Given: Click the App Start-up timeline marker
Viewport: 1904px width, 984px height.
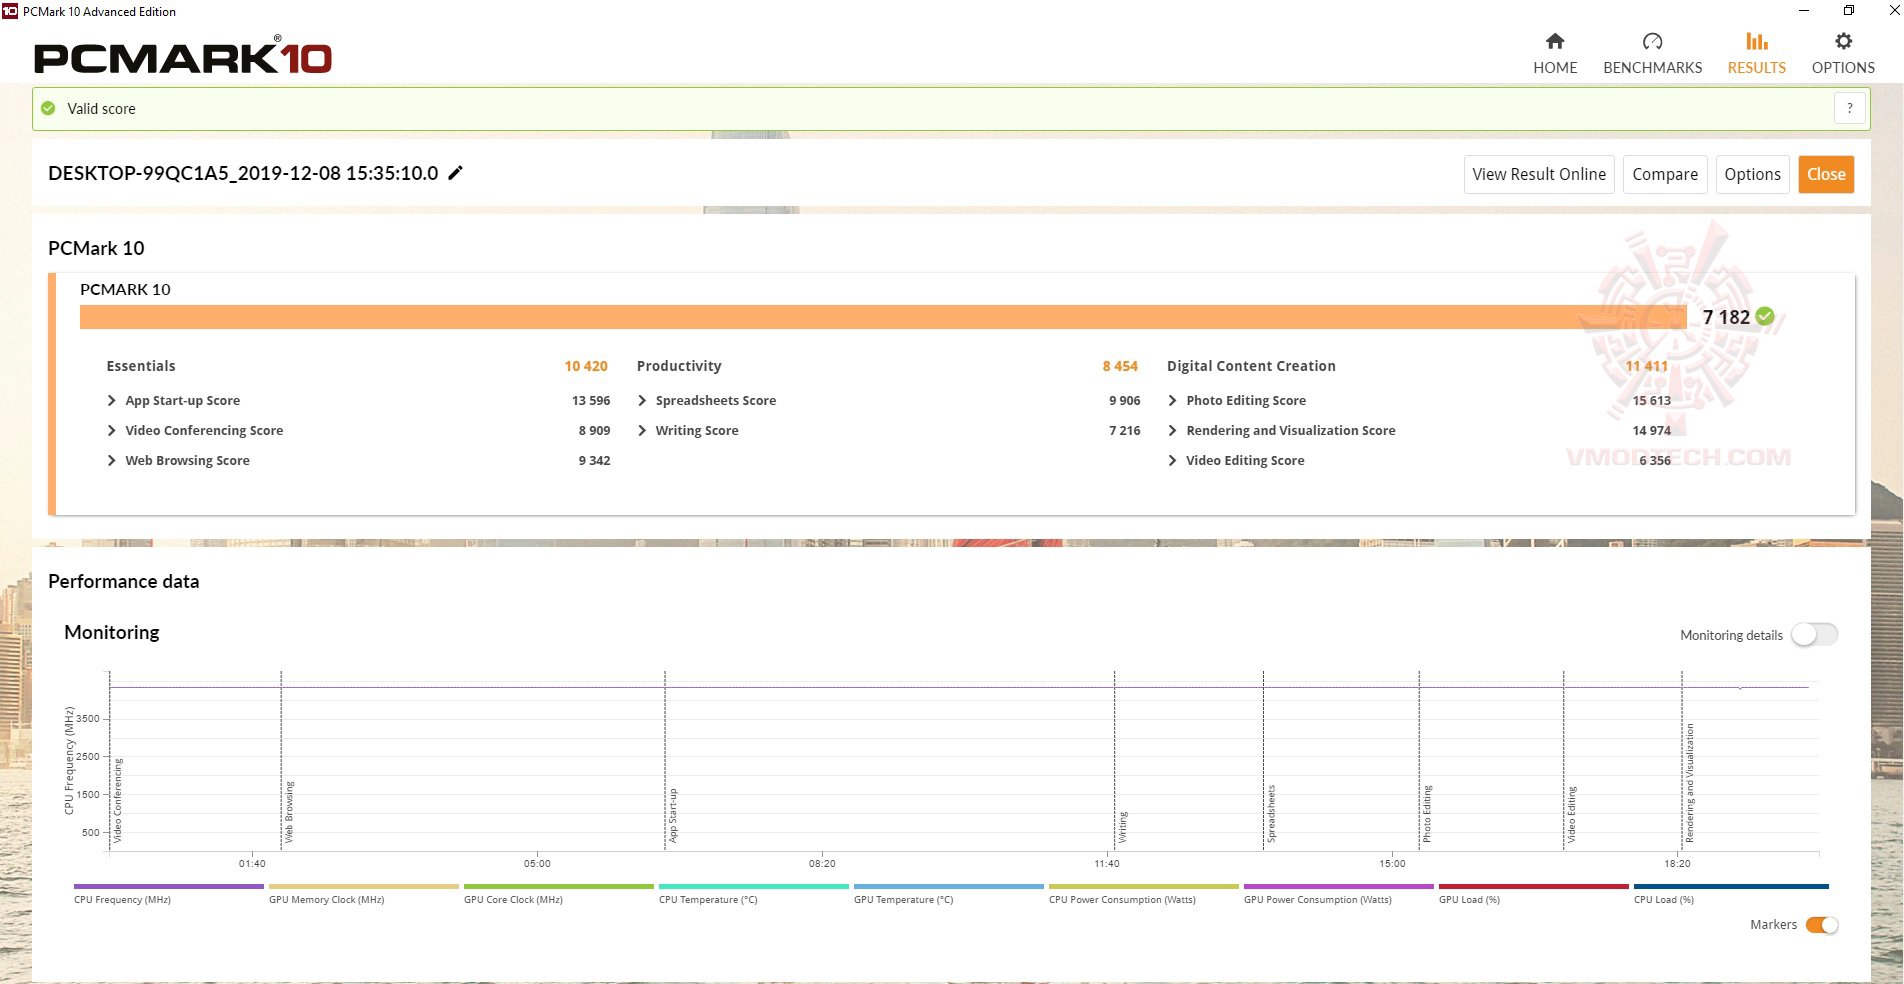Looking at the screenshot, I should 673,815.
